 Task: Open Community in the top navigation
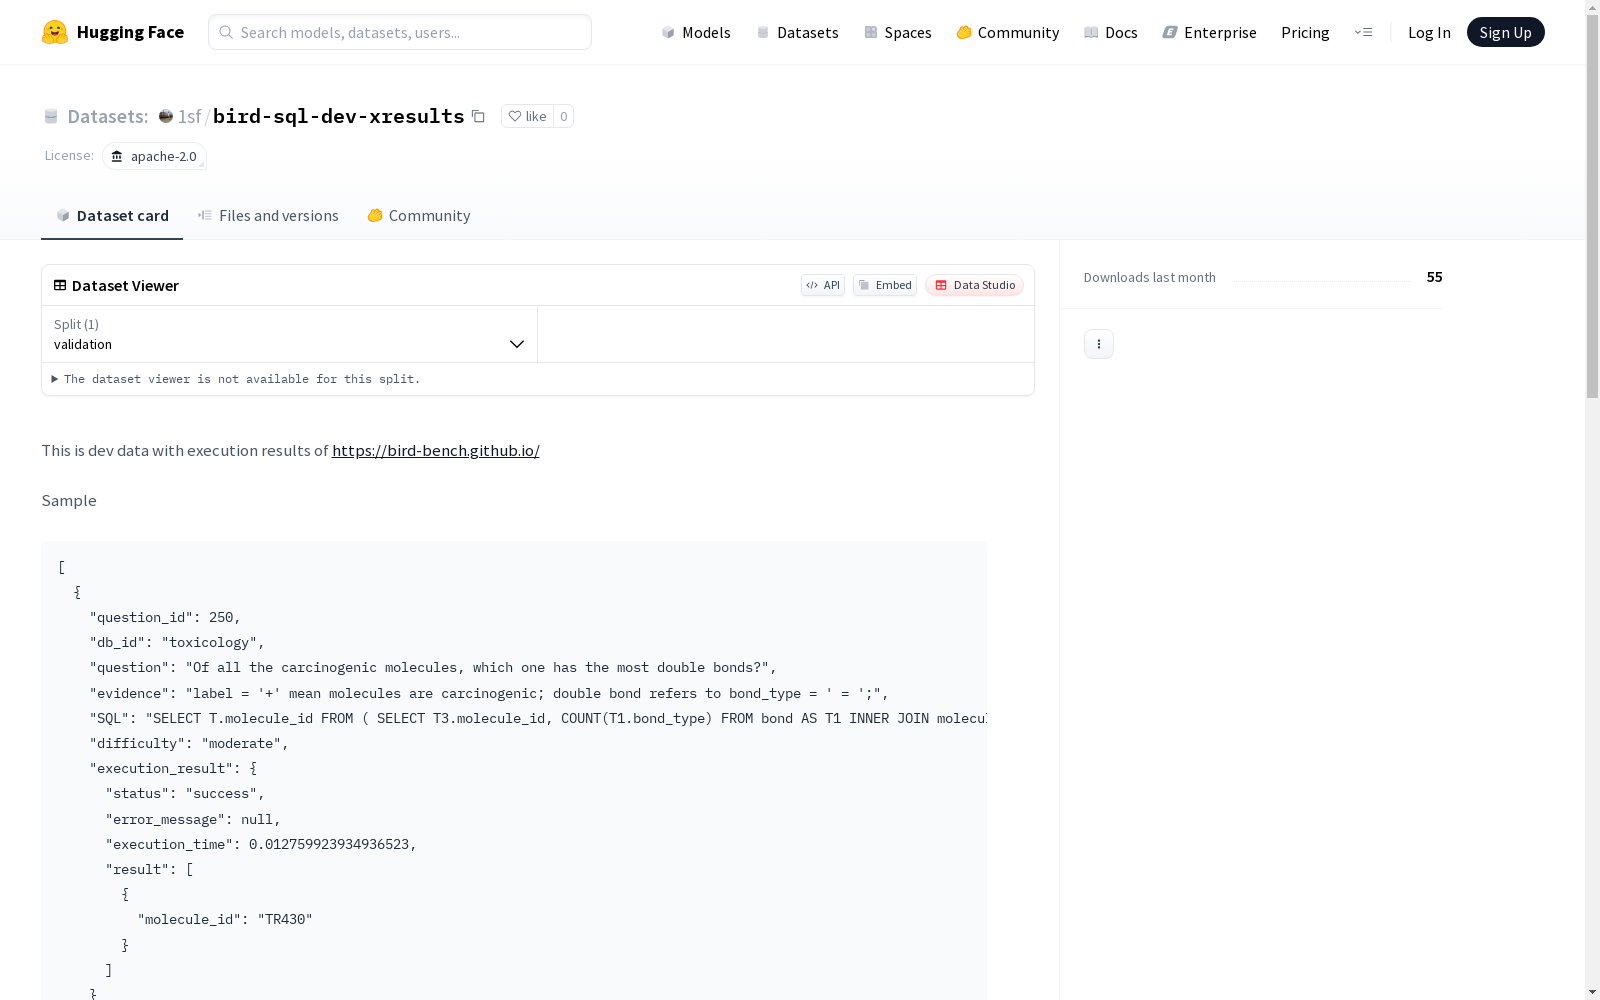(1007, 32)
